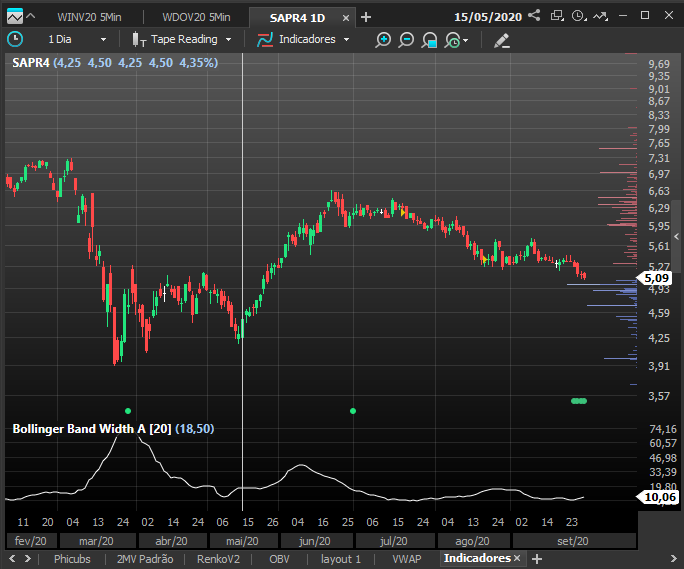684x569 pixels.
Task: Open the zoom history clock dropdown
Action: coord(456,40)
